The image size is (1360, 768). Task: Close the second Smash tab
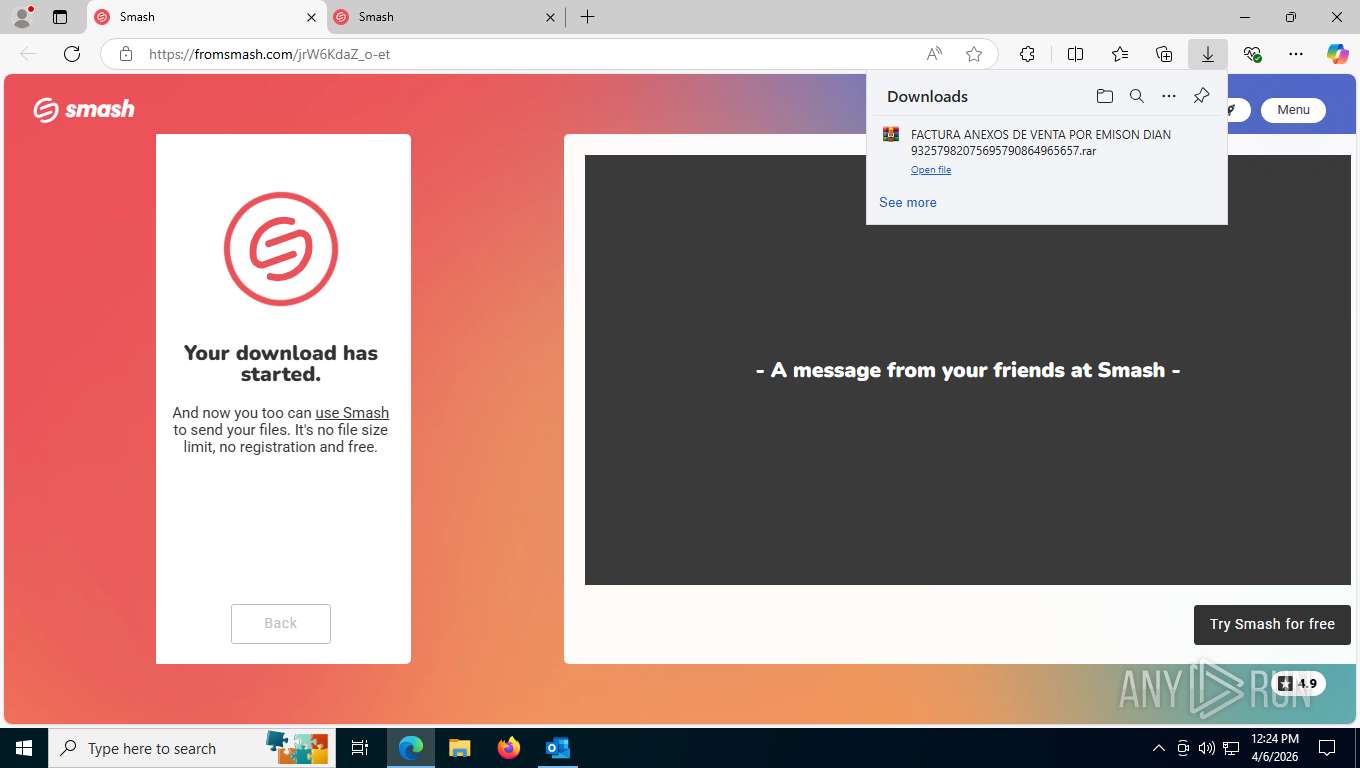[x=551, y=17]
